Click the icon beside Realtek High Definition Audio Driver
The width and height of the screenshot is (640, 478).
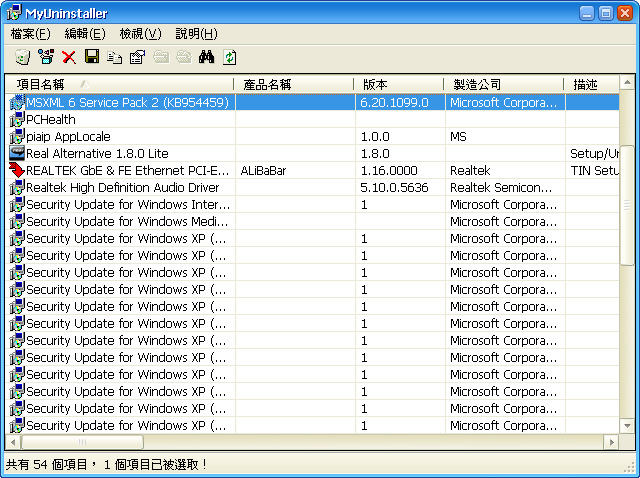pos(17,187)
